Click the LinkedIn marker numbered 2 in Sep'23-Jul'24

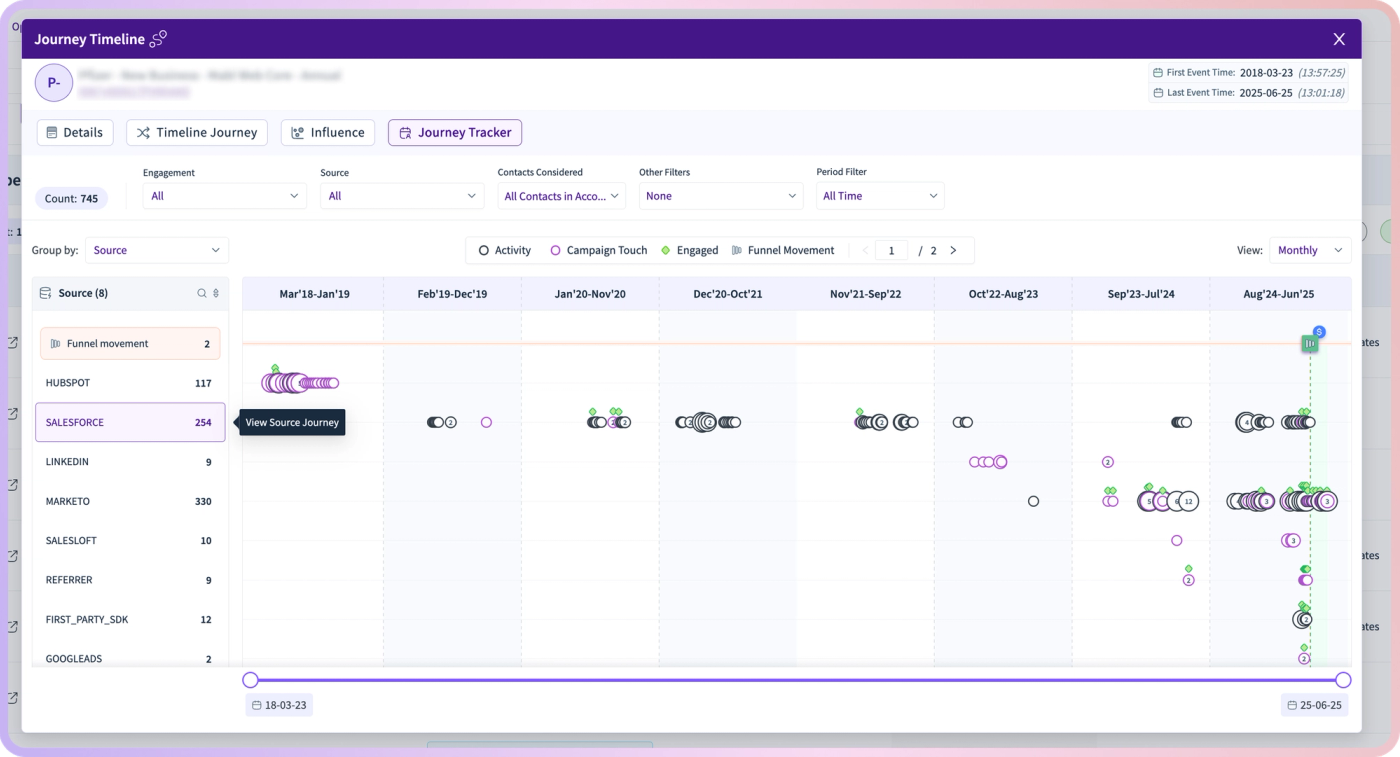pyautogui.click(x=1107, y=462)
